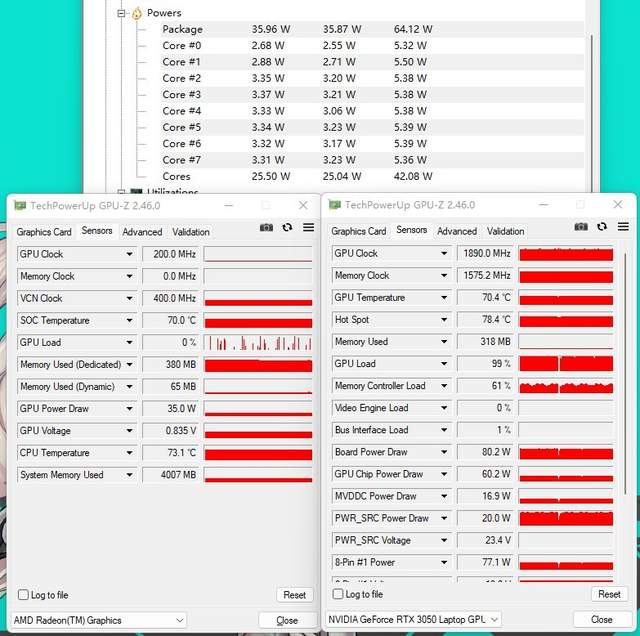
Task: Click Close in the AMD GPU-Z window
Action: [287, 620]
